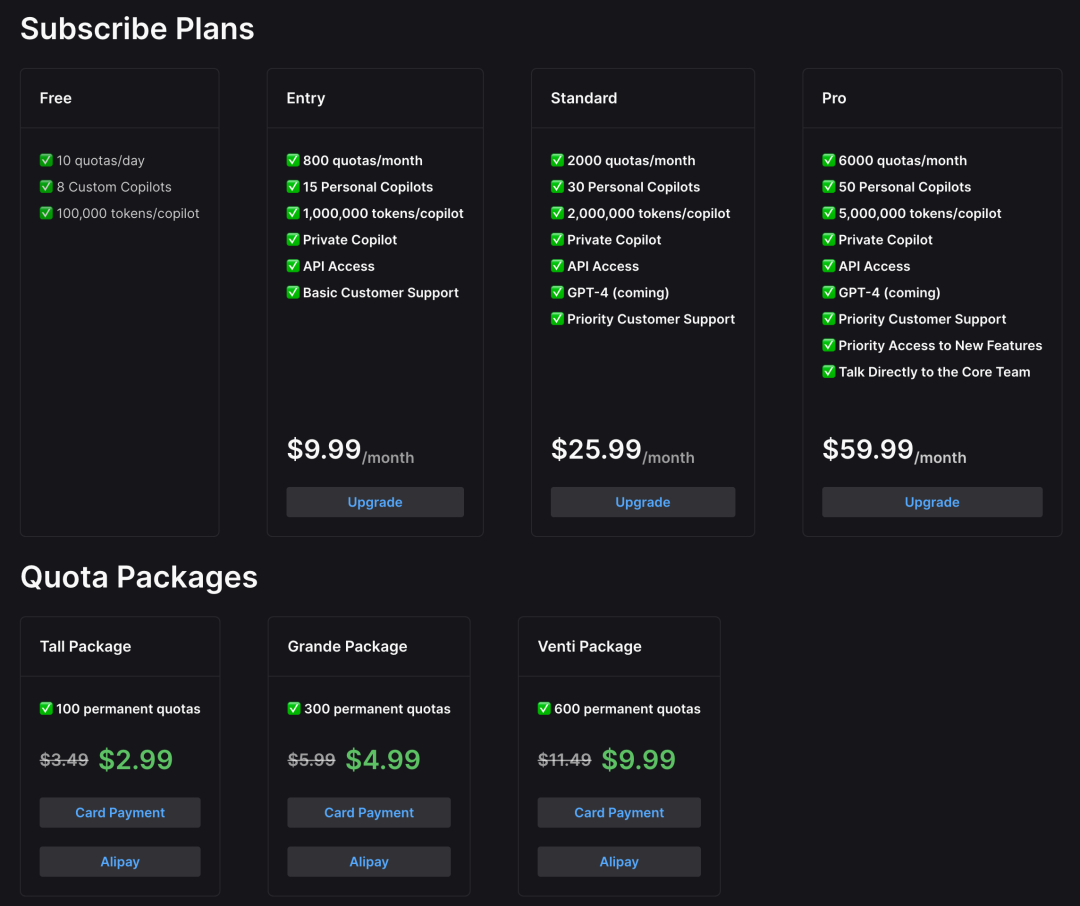Select Card Payment for Grande Package

(x=369, y=813)
